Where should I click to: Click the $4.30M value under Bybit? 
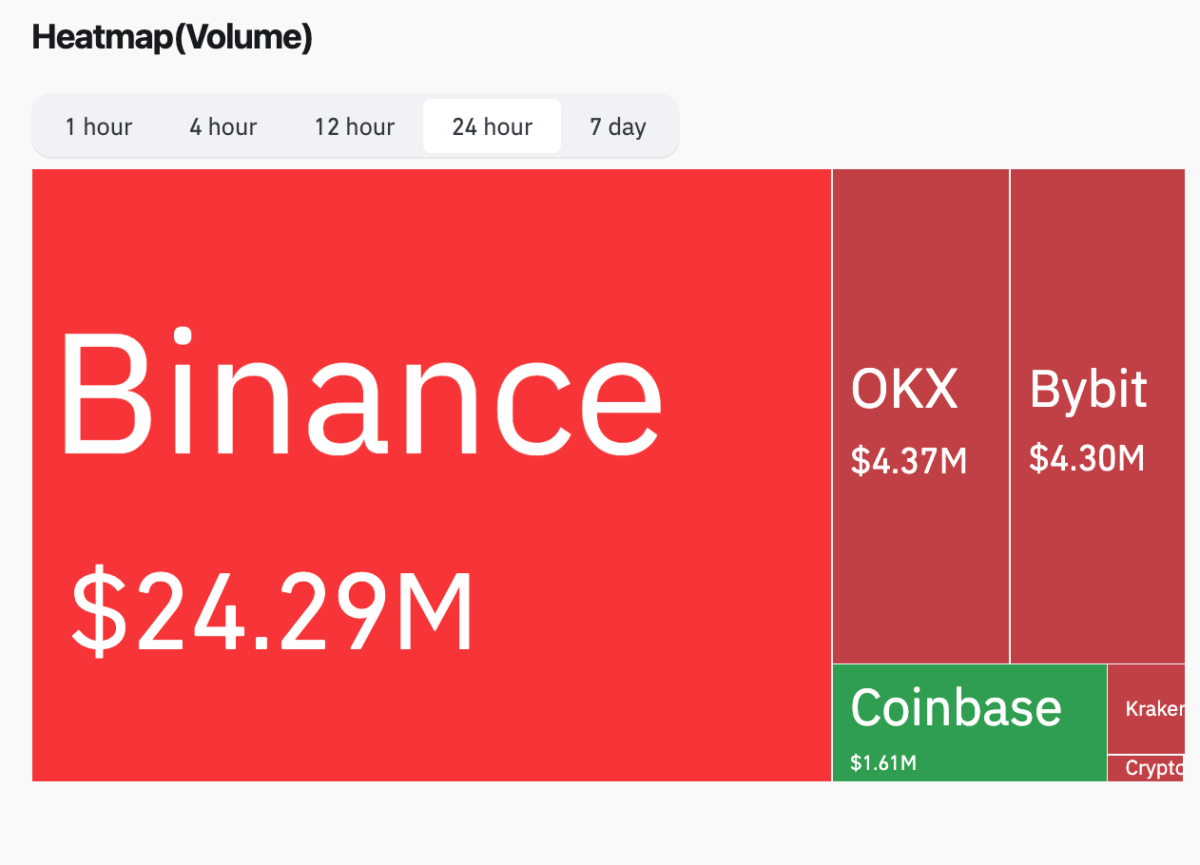point(1086,459)
